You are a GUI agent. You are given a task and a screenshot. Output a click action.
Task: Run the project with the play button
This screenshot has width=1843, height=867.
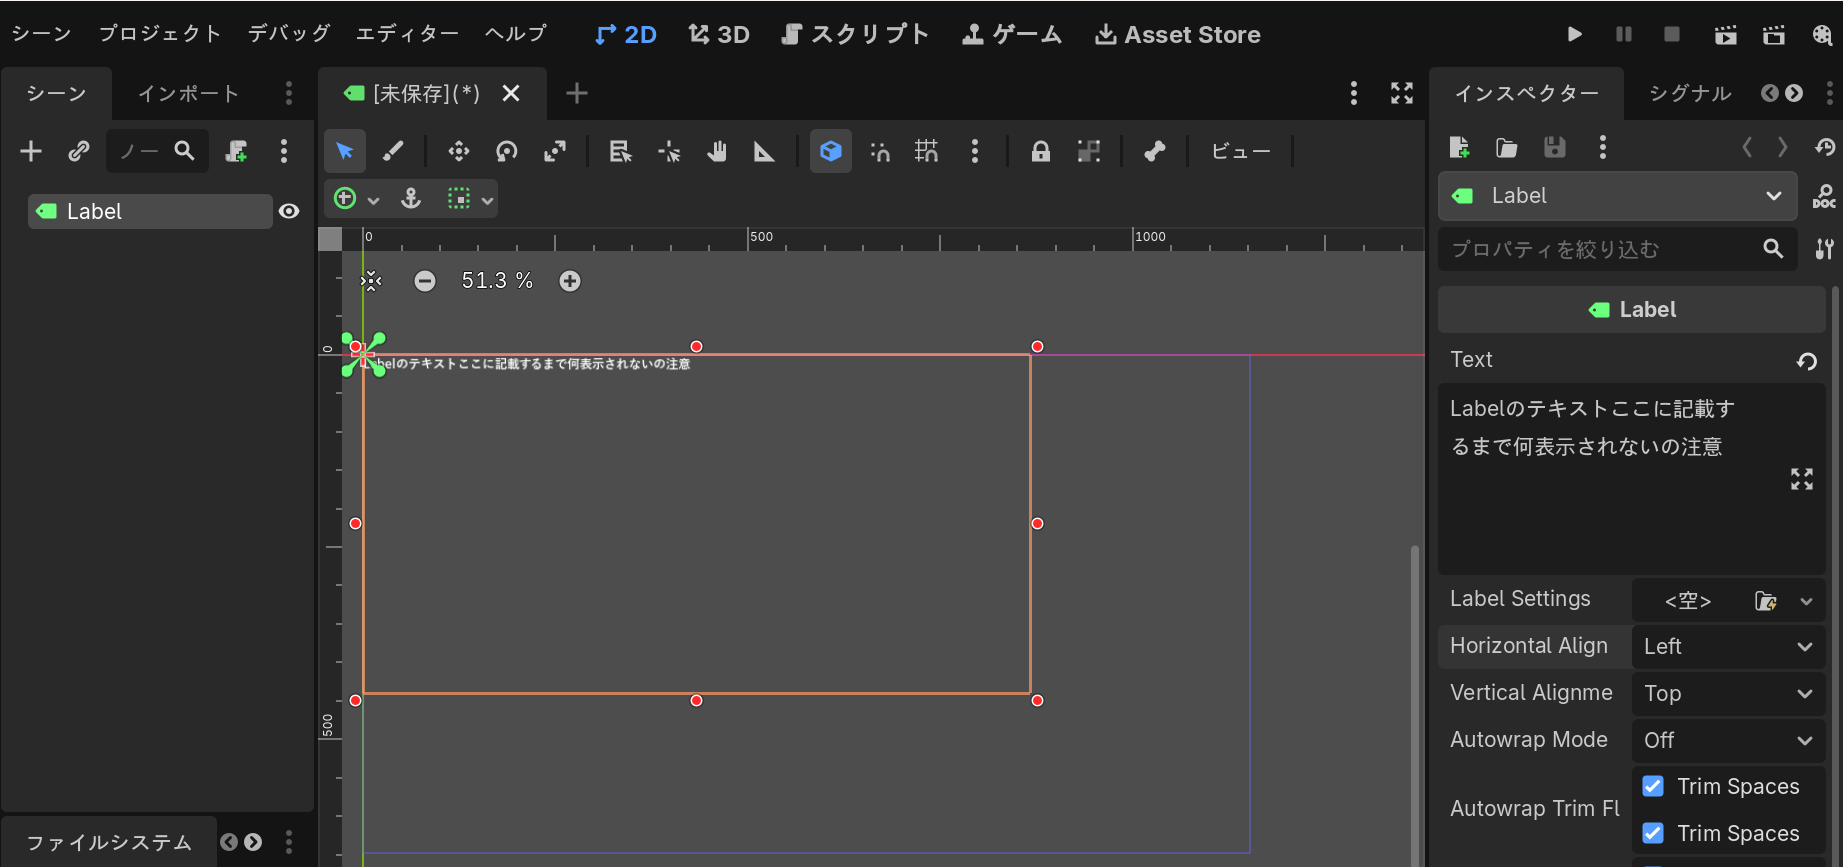1575,34
